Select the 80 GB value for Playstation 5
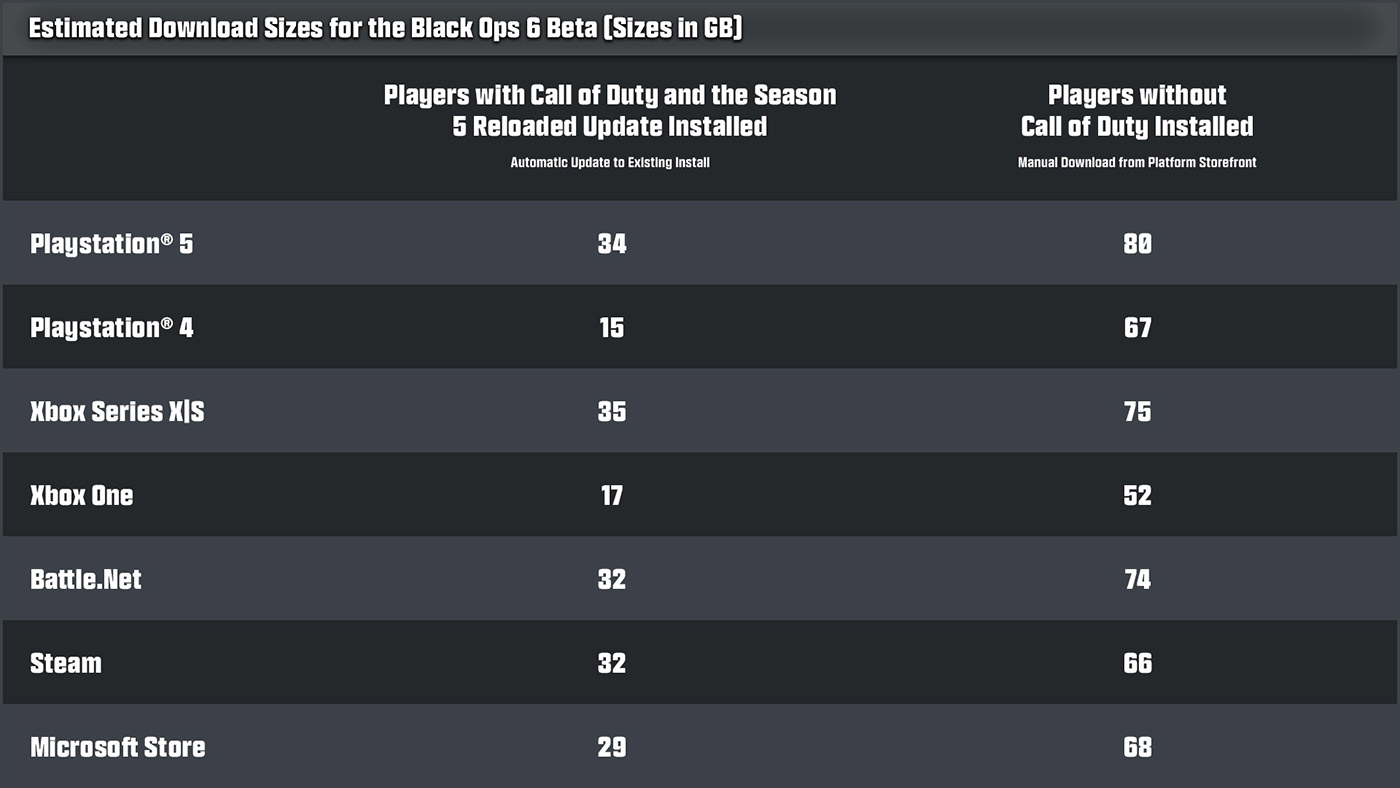The image size is (1400, 788). [1137, 244]
